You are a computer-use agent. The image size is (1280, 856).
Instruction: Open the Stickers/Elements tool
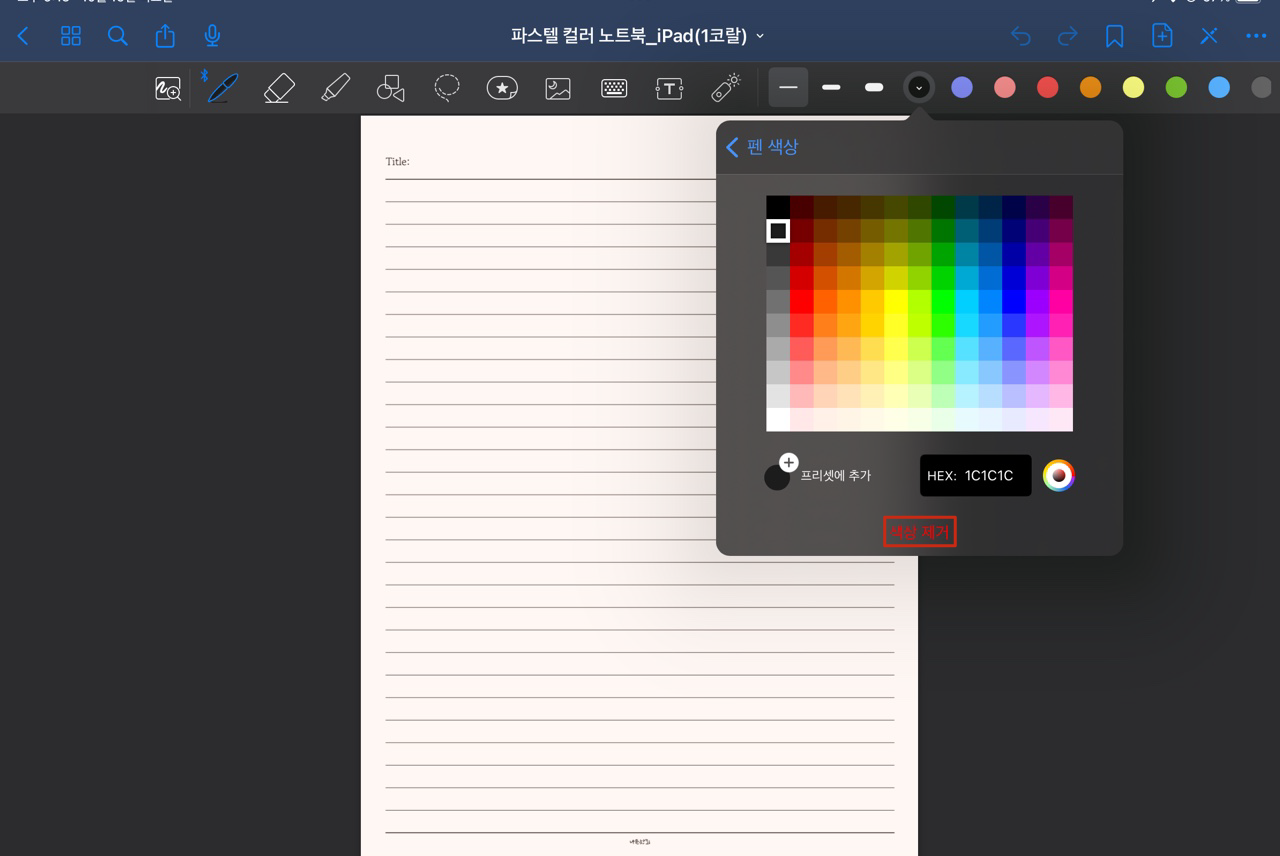click(x=501, y=88)
